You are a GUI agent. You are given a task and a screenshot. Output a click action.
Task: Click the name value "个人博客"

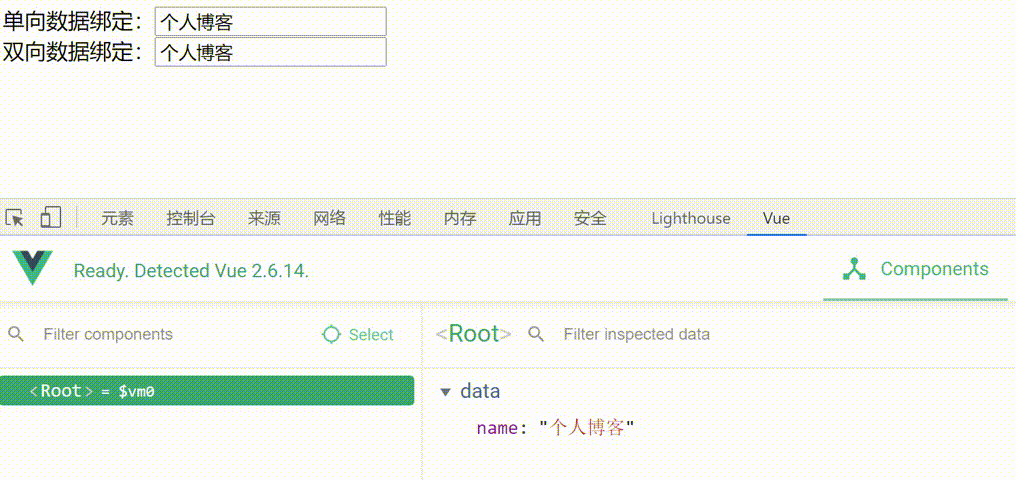click(x=587, y=428)
